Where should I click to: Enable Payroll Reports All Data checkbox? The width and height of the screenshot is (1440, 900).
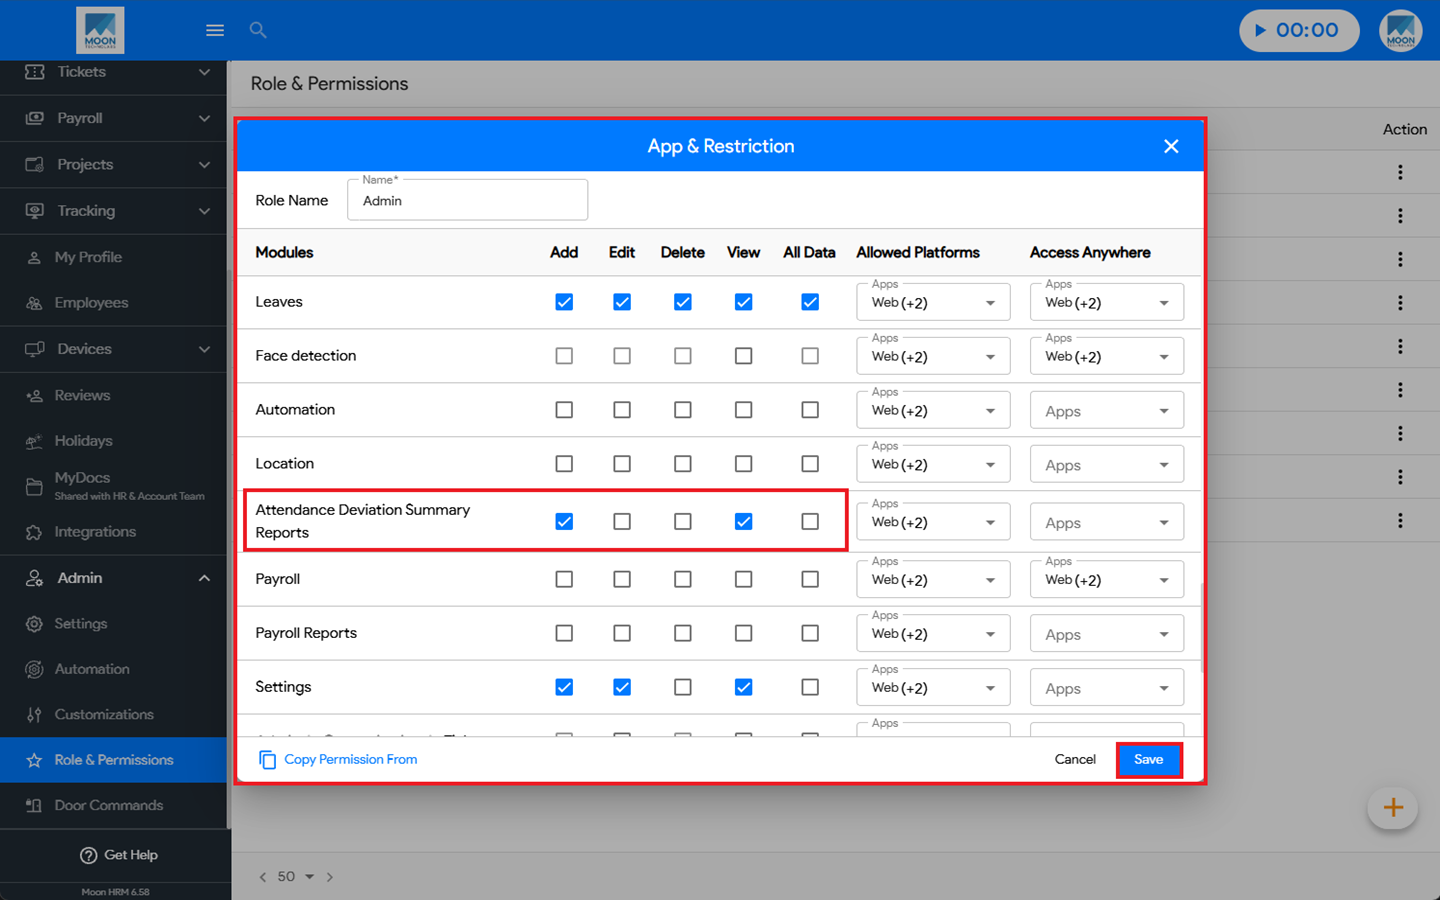click(810, 634)
